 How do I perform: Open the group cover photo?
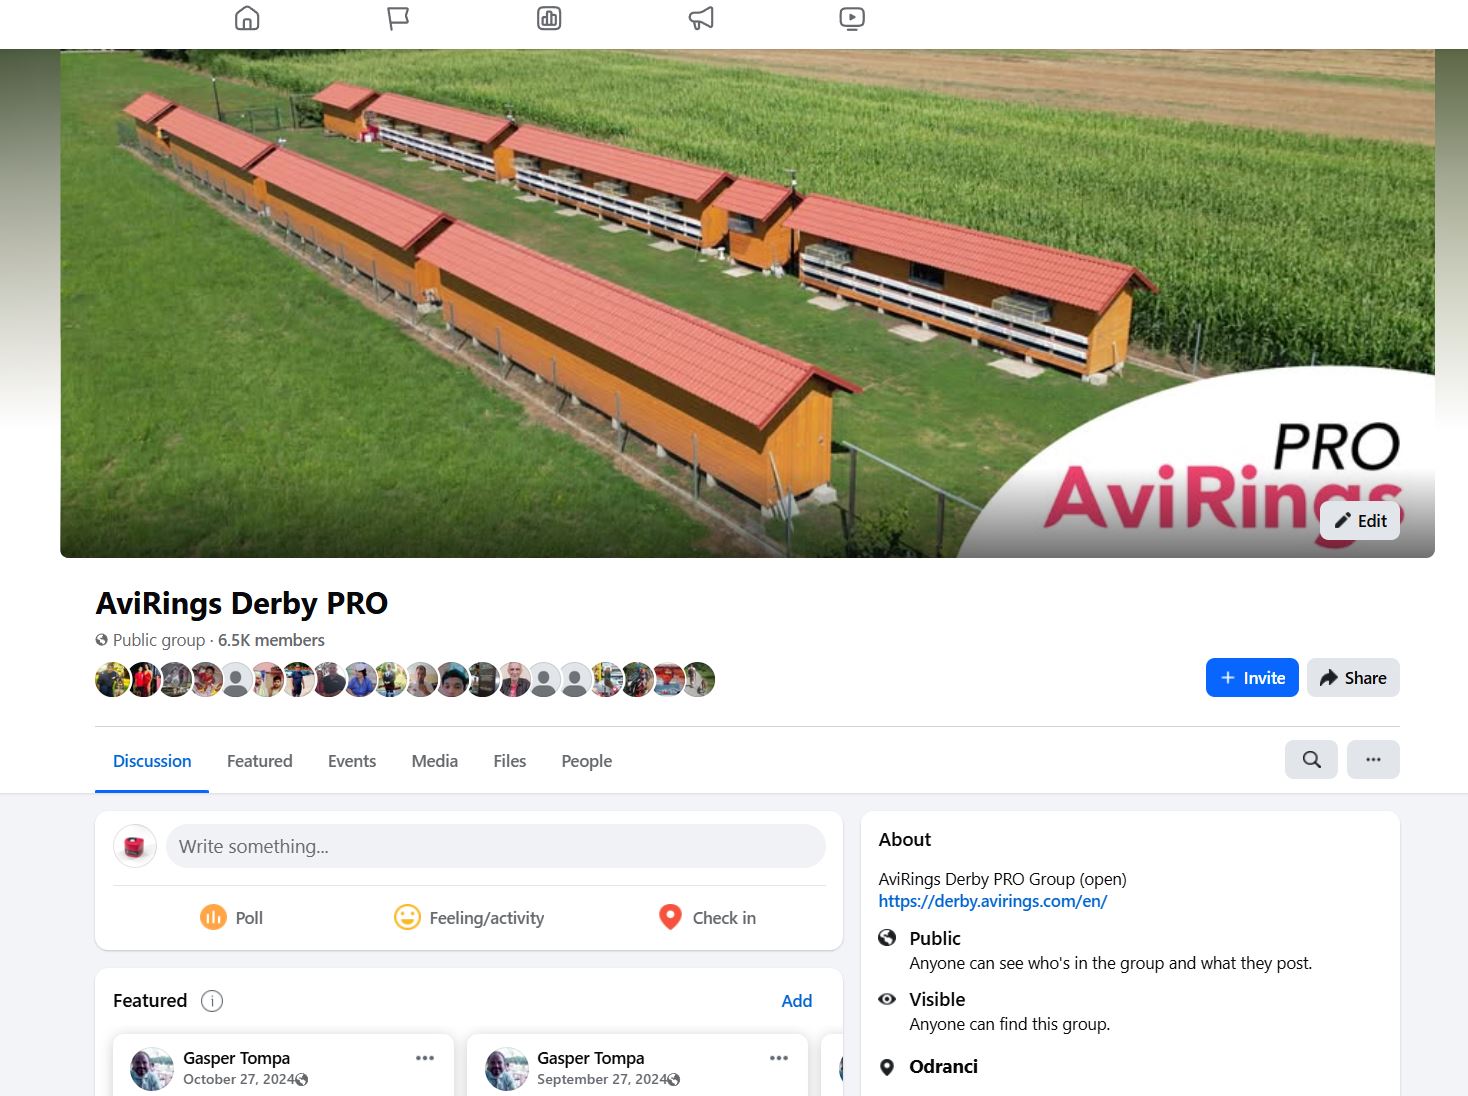747,303
